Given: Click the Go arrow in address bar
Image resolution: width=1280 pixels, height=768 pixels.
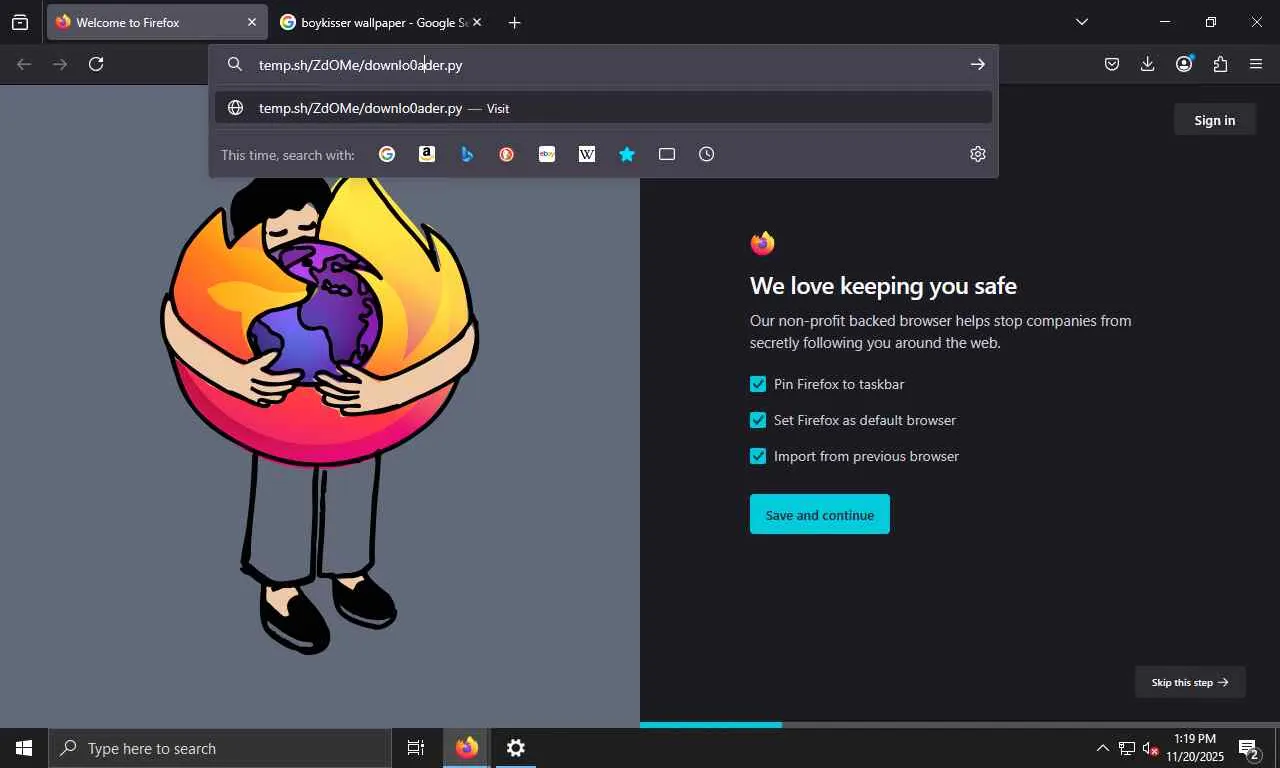Looking at the screenshot, I should point(977,64).
